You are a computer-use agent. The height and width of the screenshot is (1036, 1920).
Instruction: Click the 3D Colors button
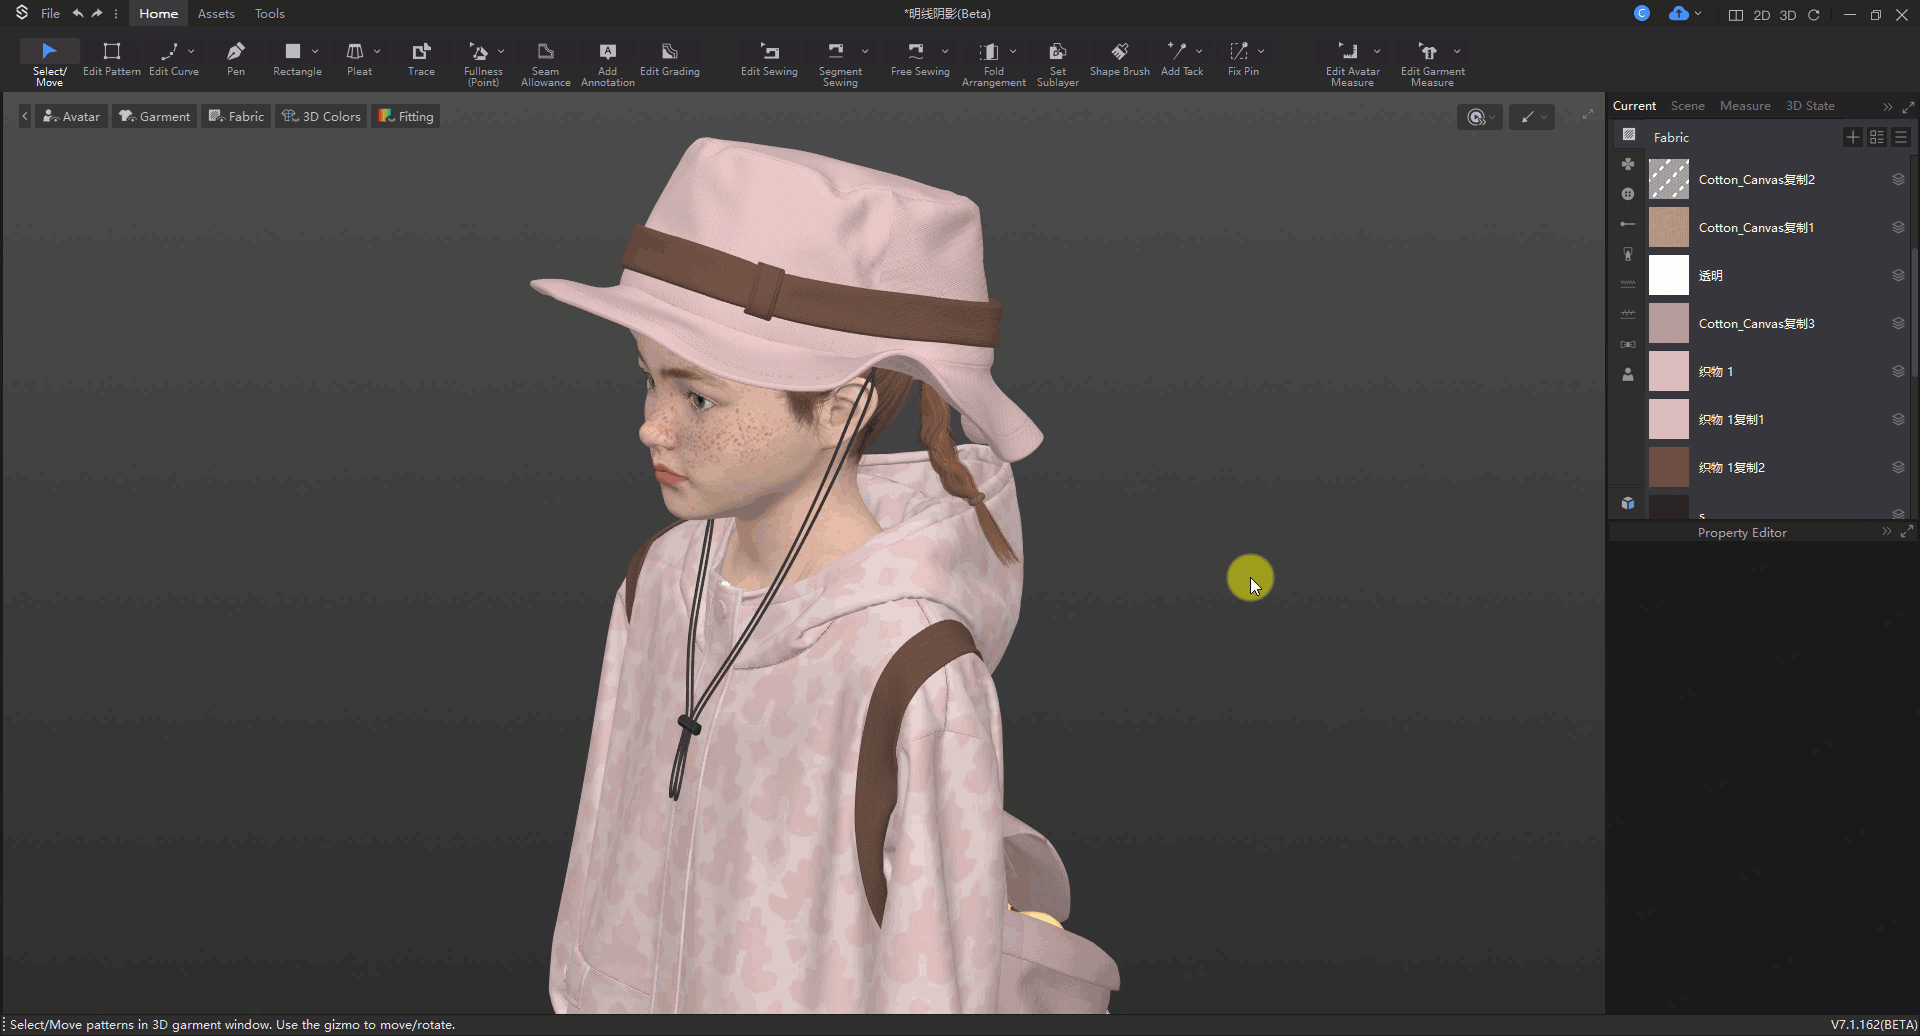[321, 116]
